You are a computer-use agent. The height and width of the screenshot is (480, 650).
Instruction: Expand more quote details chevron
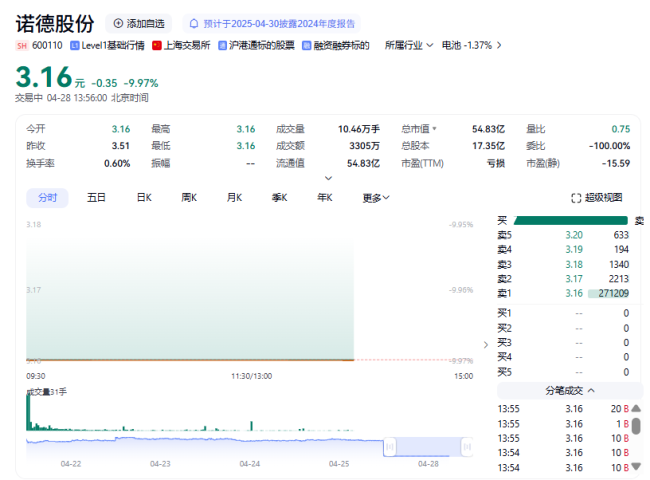[x=328, y=178]
